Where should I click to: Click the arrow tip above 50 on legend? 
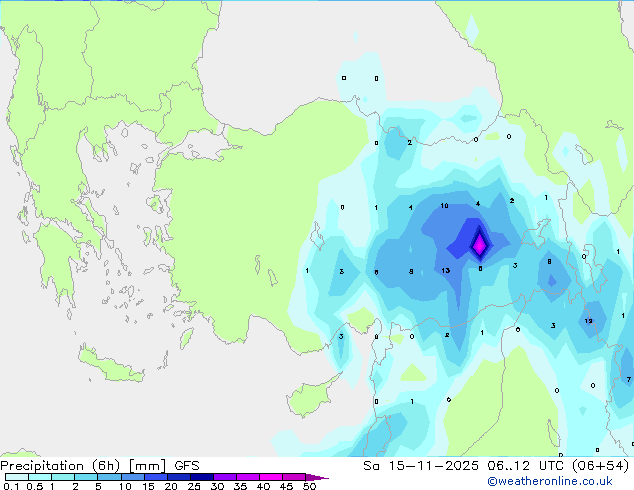(x=317, y=477)
